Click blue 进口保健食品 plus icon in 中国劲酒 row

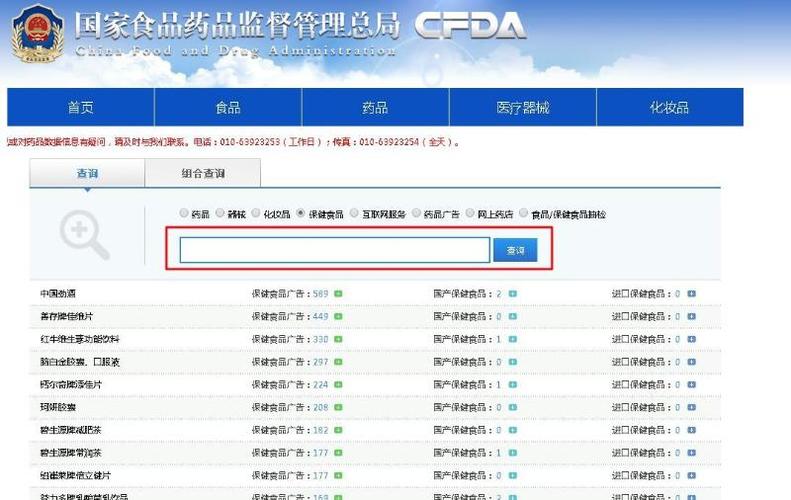[692, 294]
